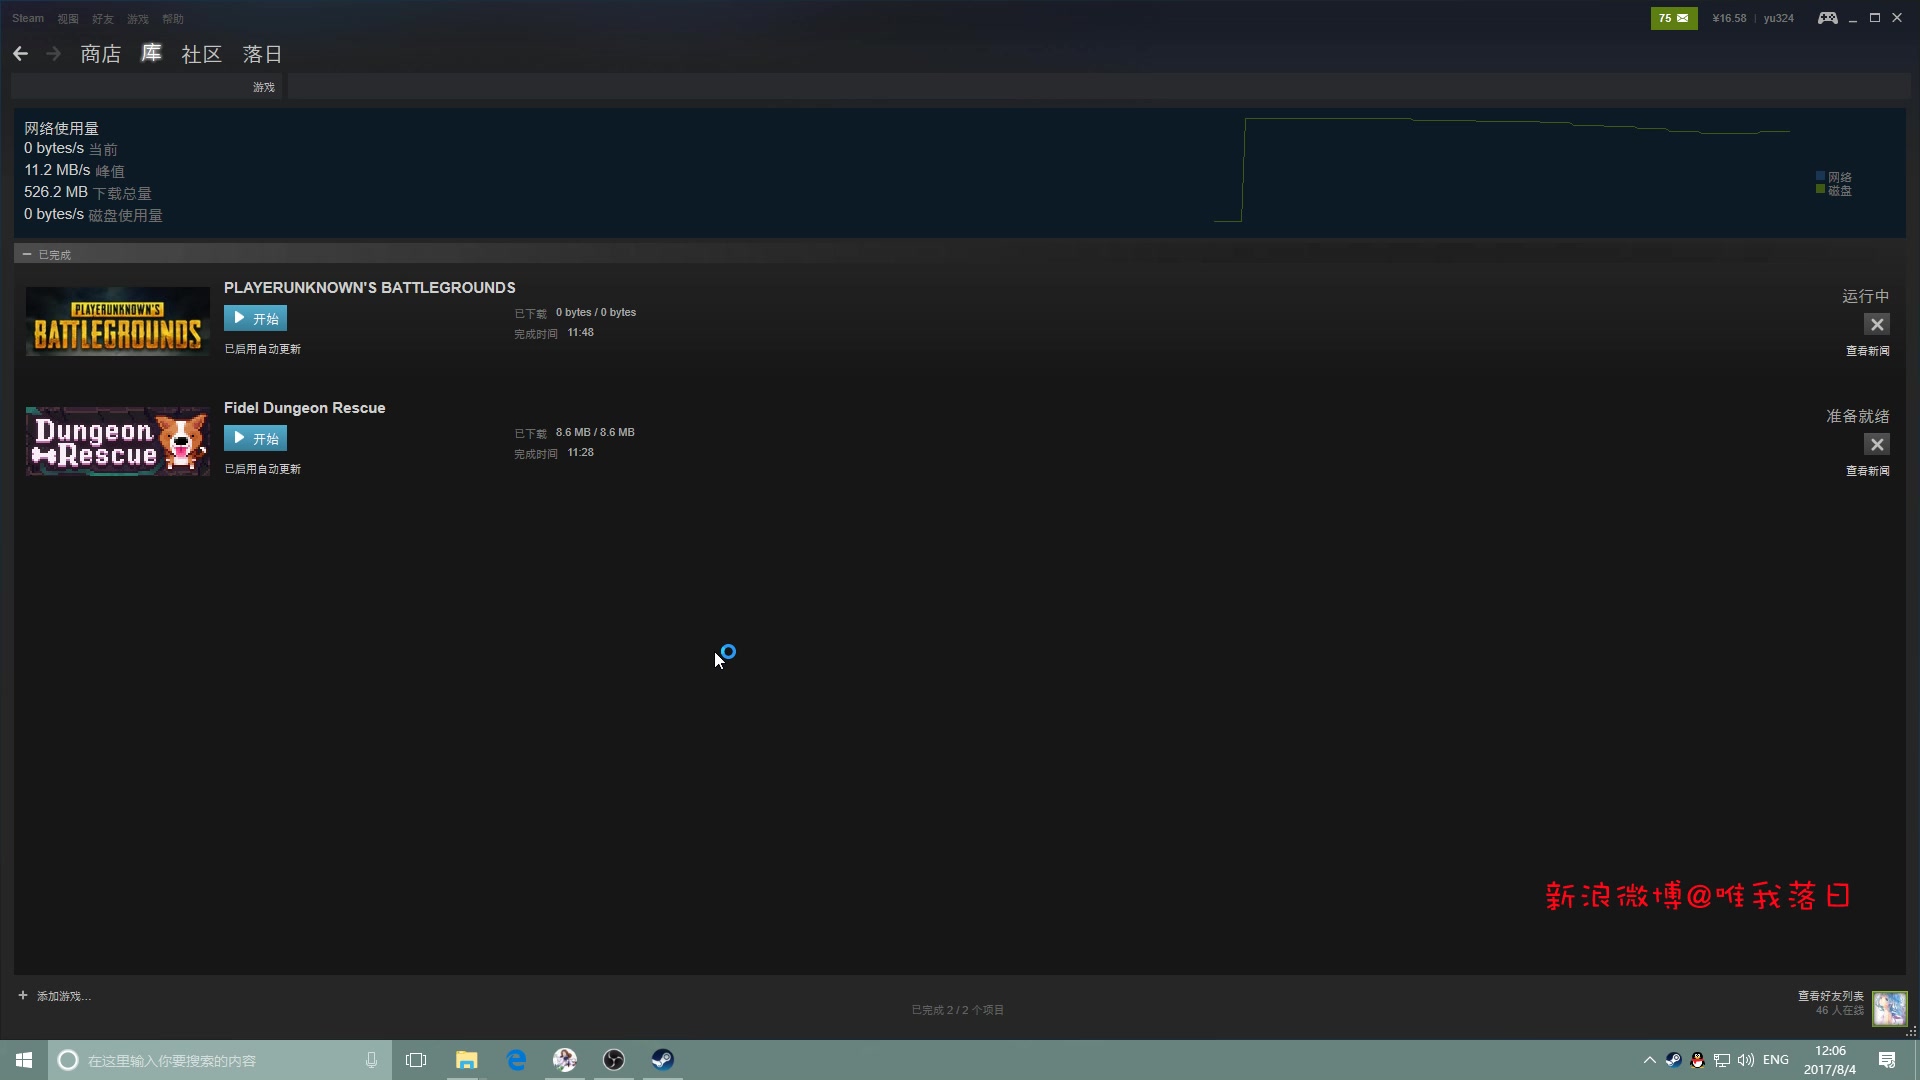Viewport: 1920px width, 1080px height.
Task: Remove Fidel Dungeon Rescue entry with X
Action: pyautogui.click(x=1877, y=444)
